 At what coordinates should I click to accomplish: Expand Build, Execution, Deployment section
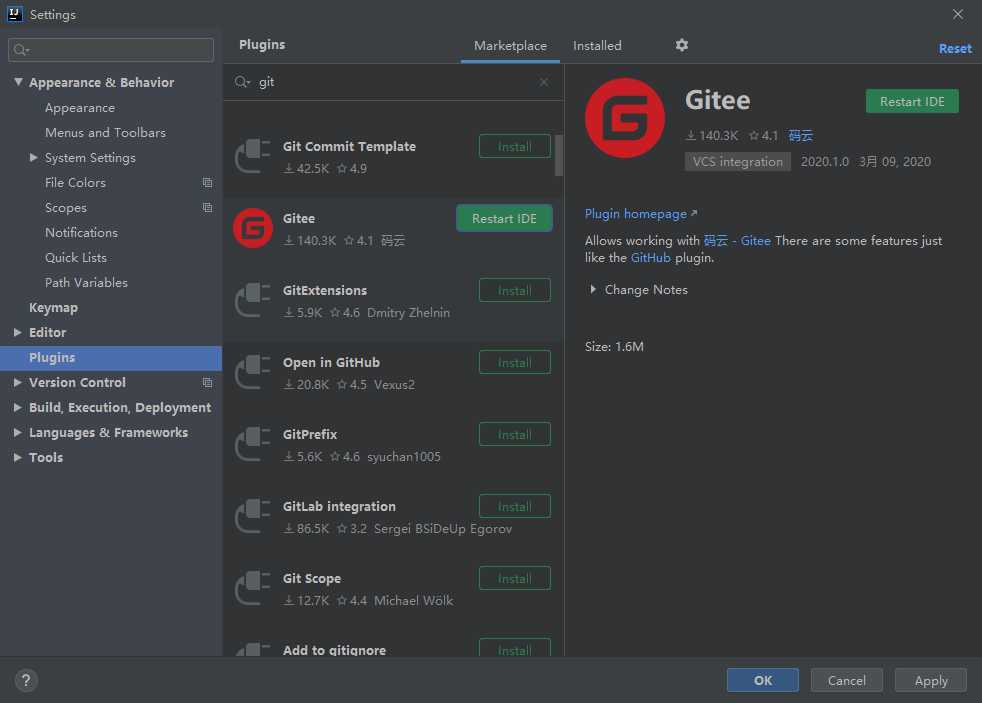[x=18, y=408]
